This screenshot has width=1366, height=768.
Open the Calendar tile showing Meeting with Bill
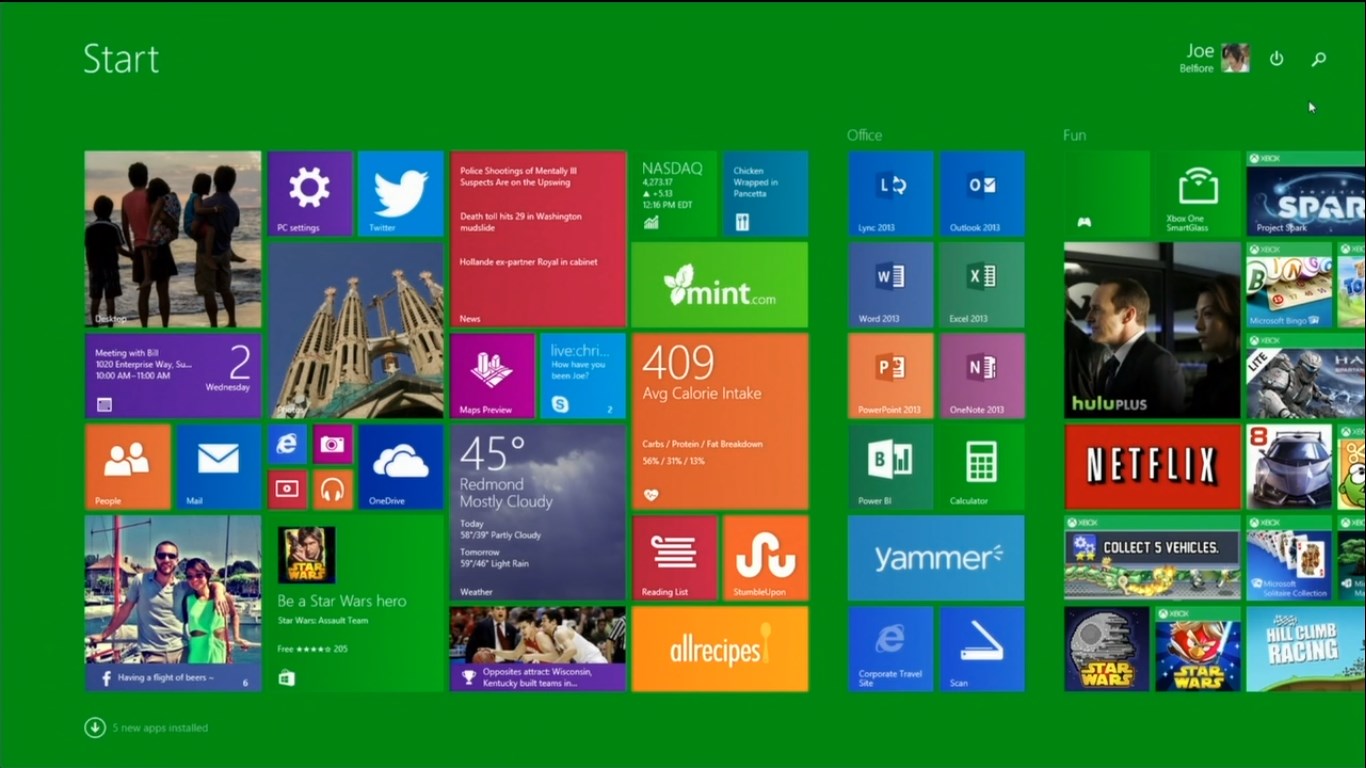pyautogui.click(x=173, y=375)
